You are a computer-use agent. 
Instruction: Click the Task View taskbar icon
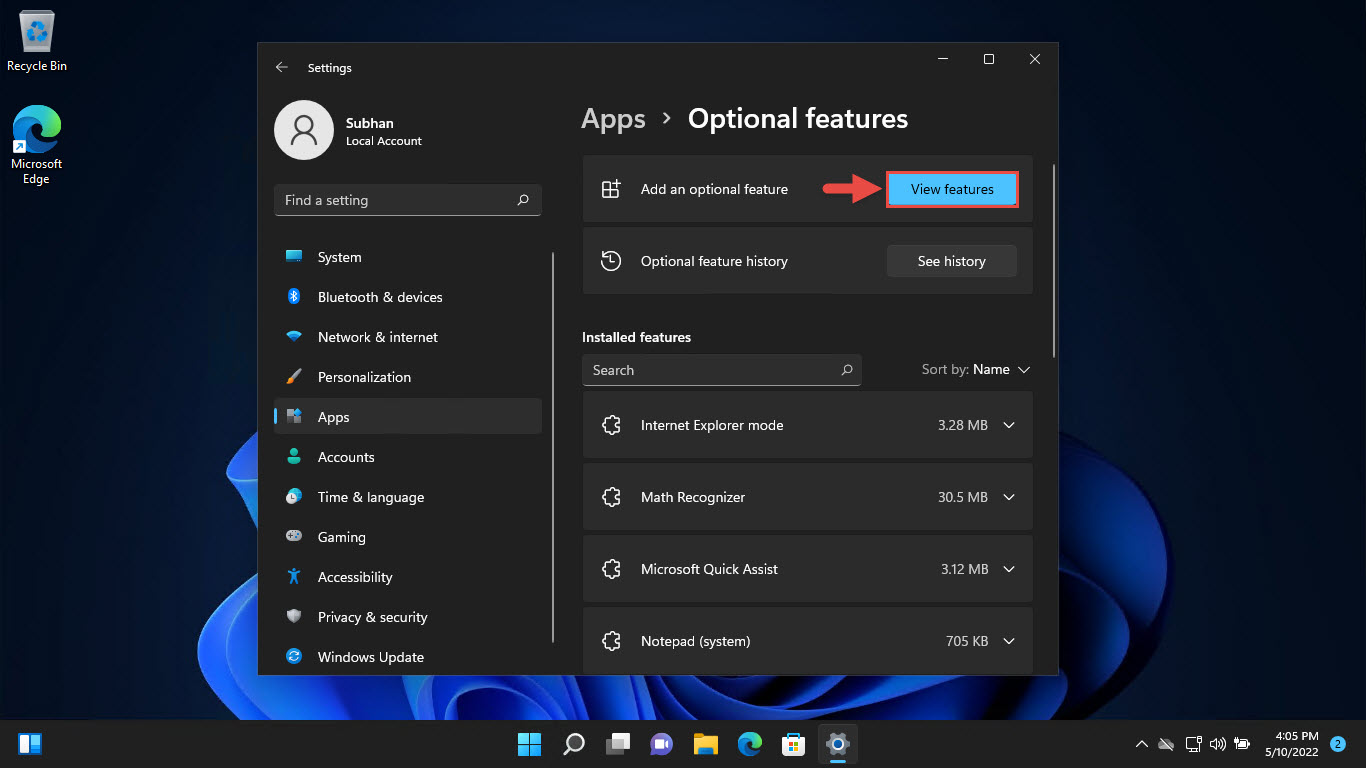click(619, 744)
